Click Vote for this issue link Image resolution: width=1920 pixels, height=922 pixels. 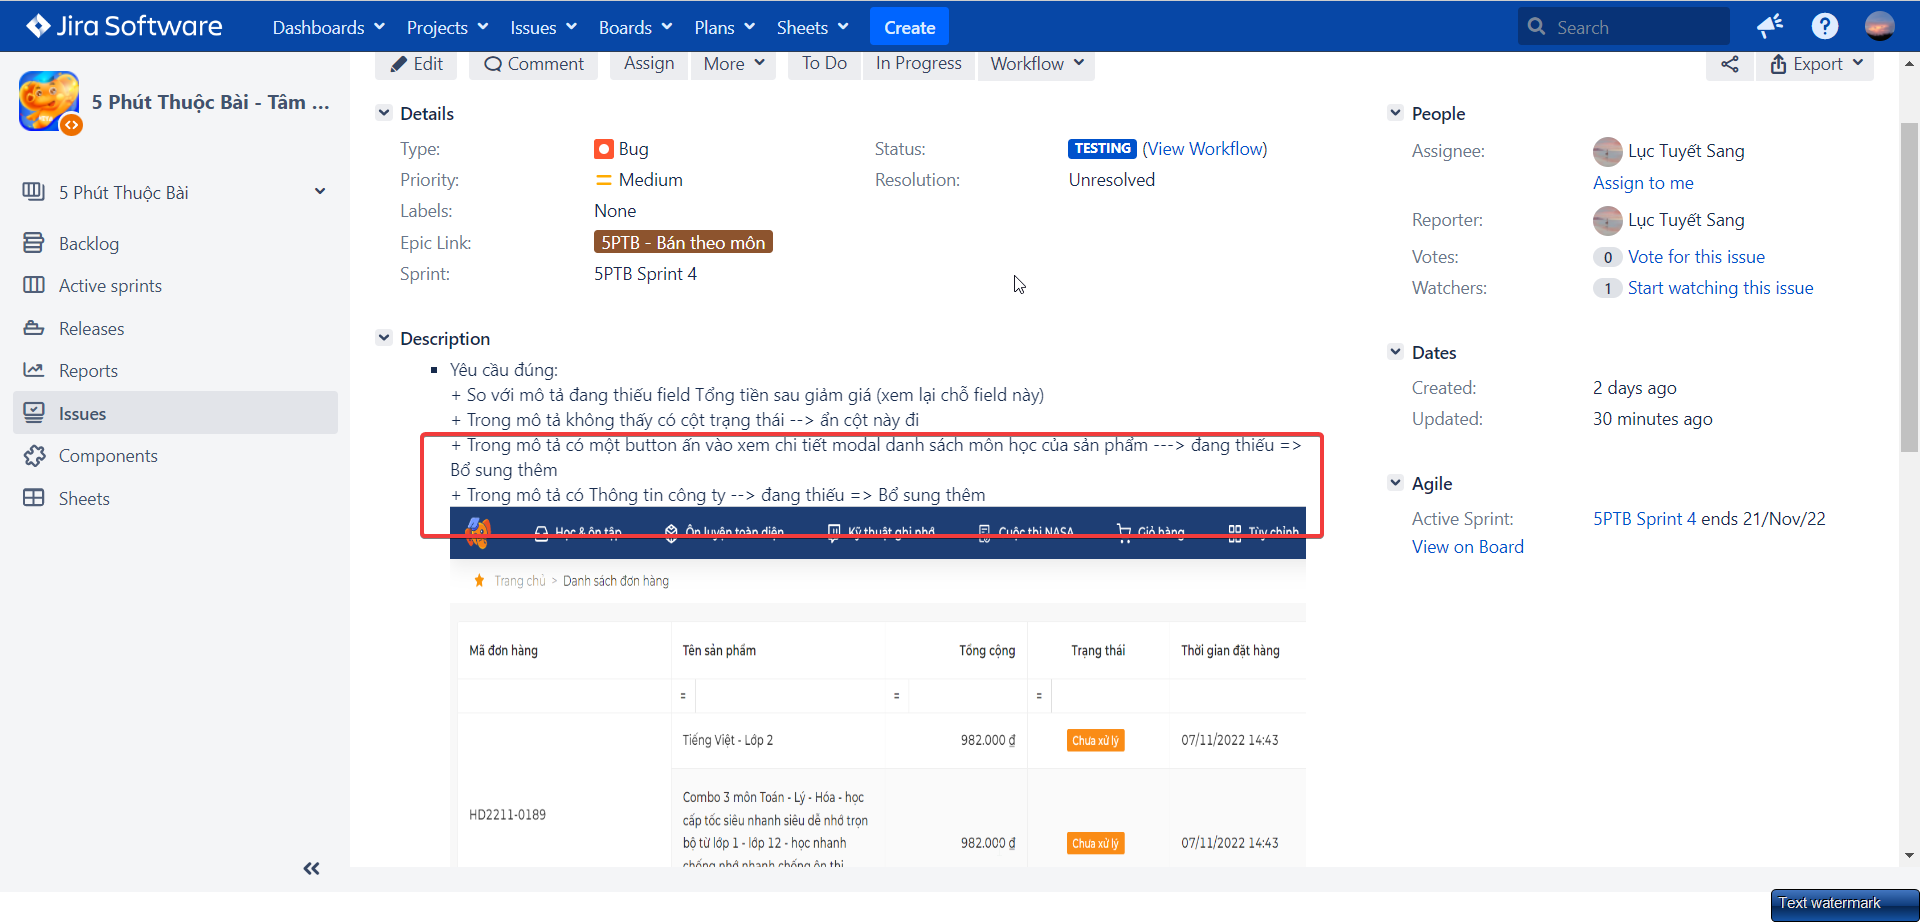[x=1696, y=257]
